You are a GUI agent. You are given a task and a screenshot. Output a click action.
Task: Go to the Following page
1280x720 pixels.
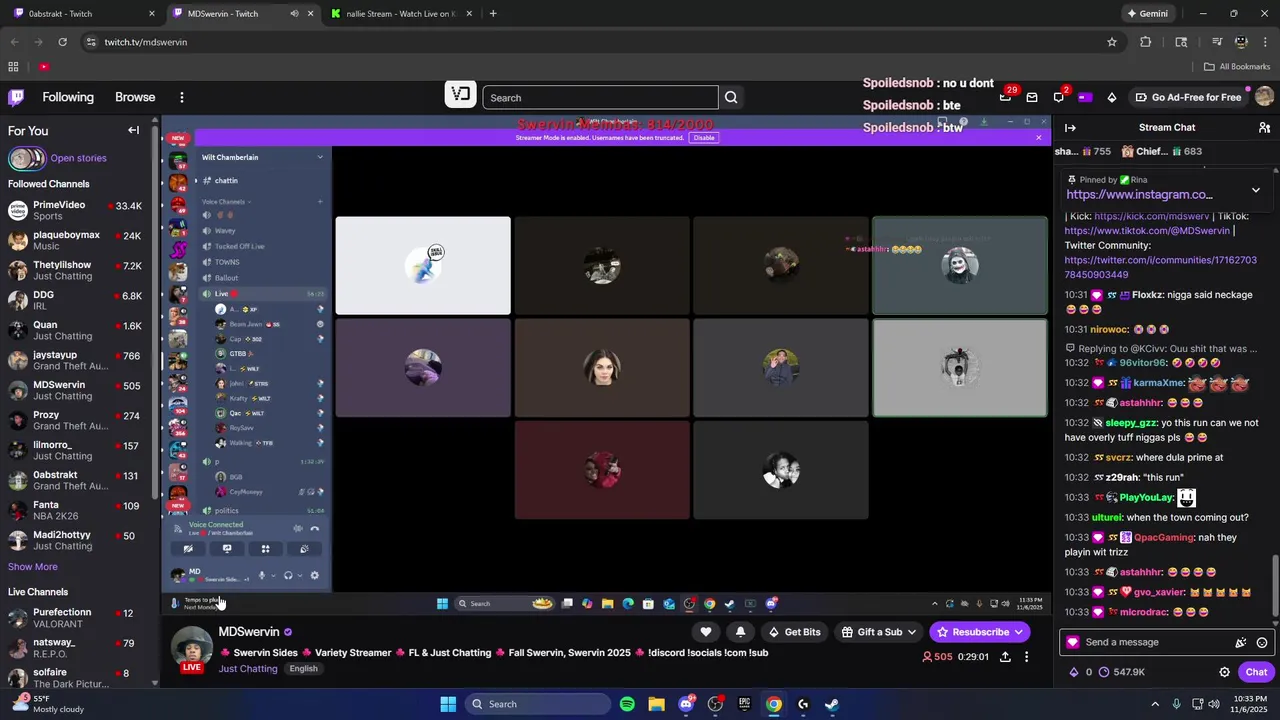[68, 97]
